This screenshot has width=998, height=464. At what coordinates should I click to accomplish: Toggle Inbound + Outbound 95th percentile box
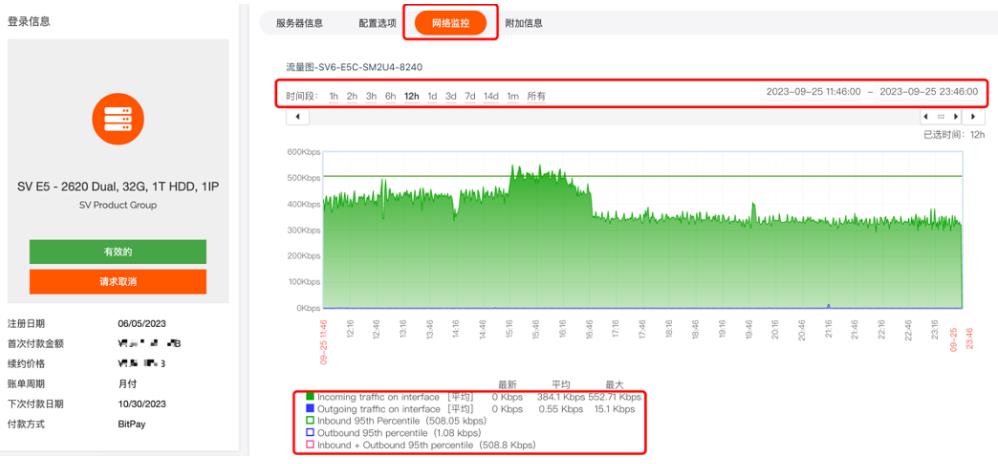tap(310, 444)
